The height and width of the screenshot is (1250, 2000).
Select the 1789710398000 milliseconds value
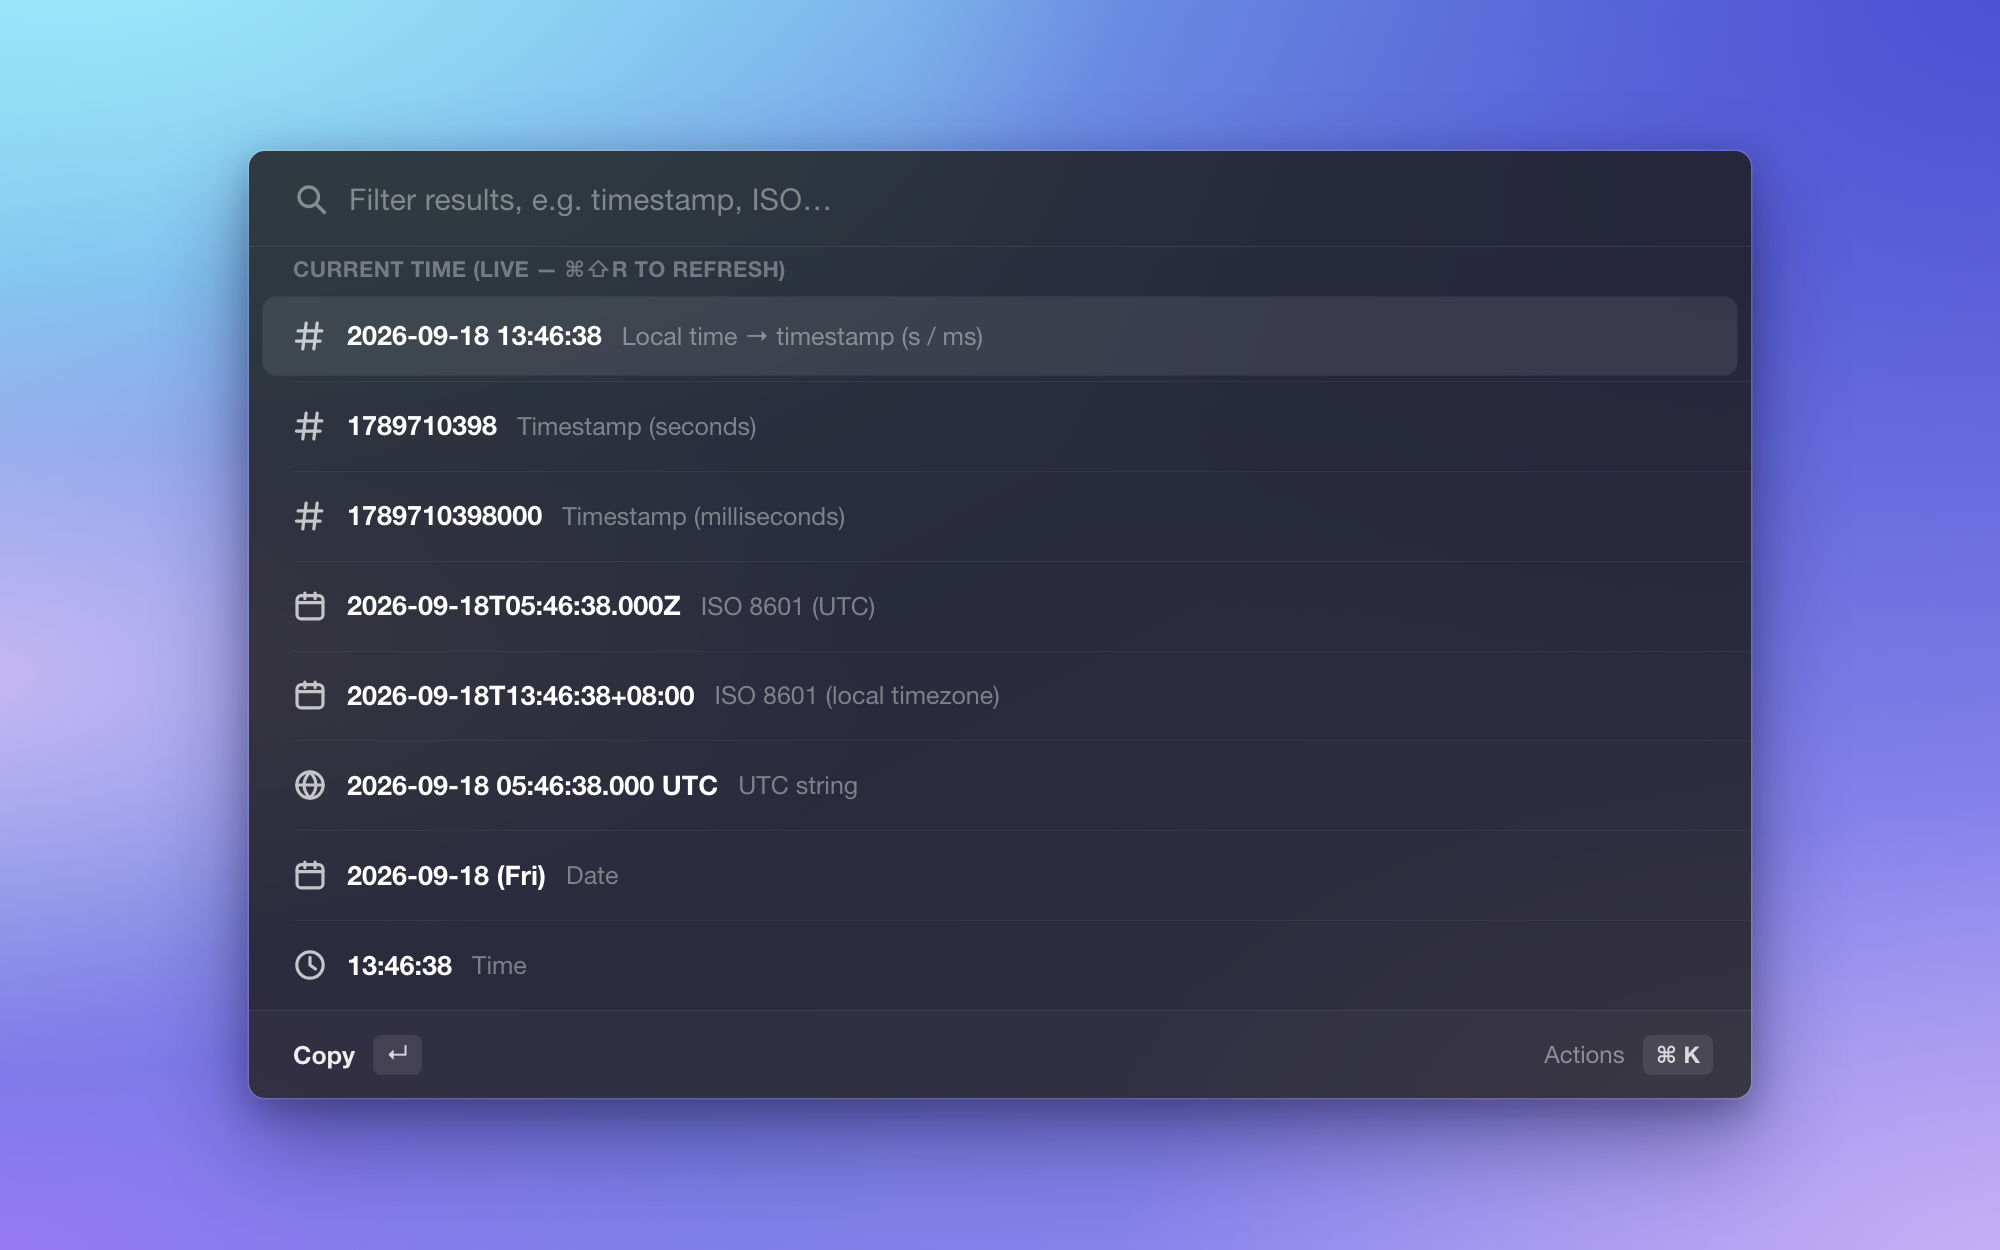click(444, 516)
